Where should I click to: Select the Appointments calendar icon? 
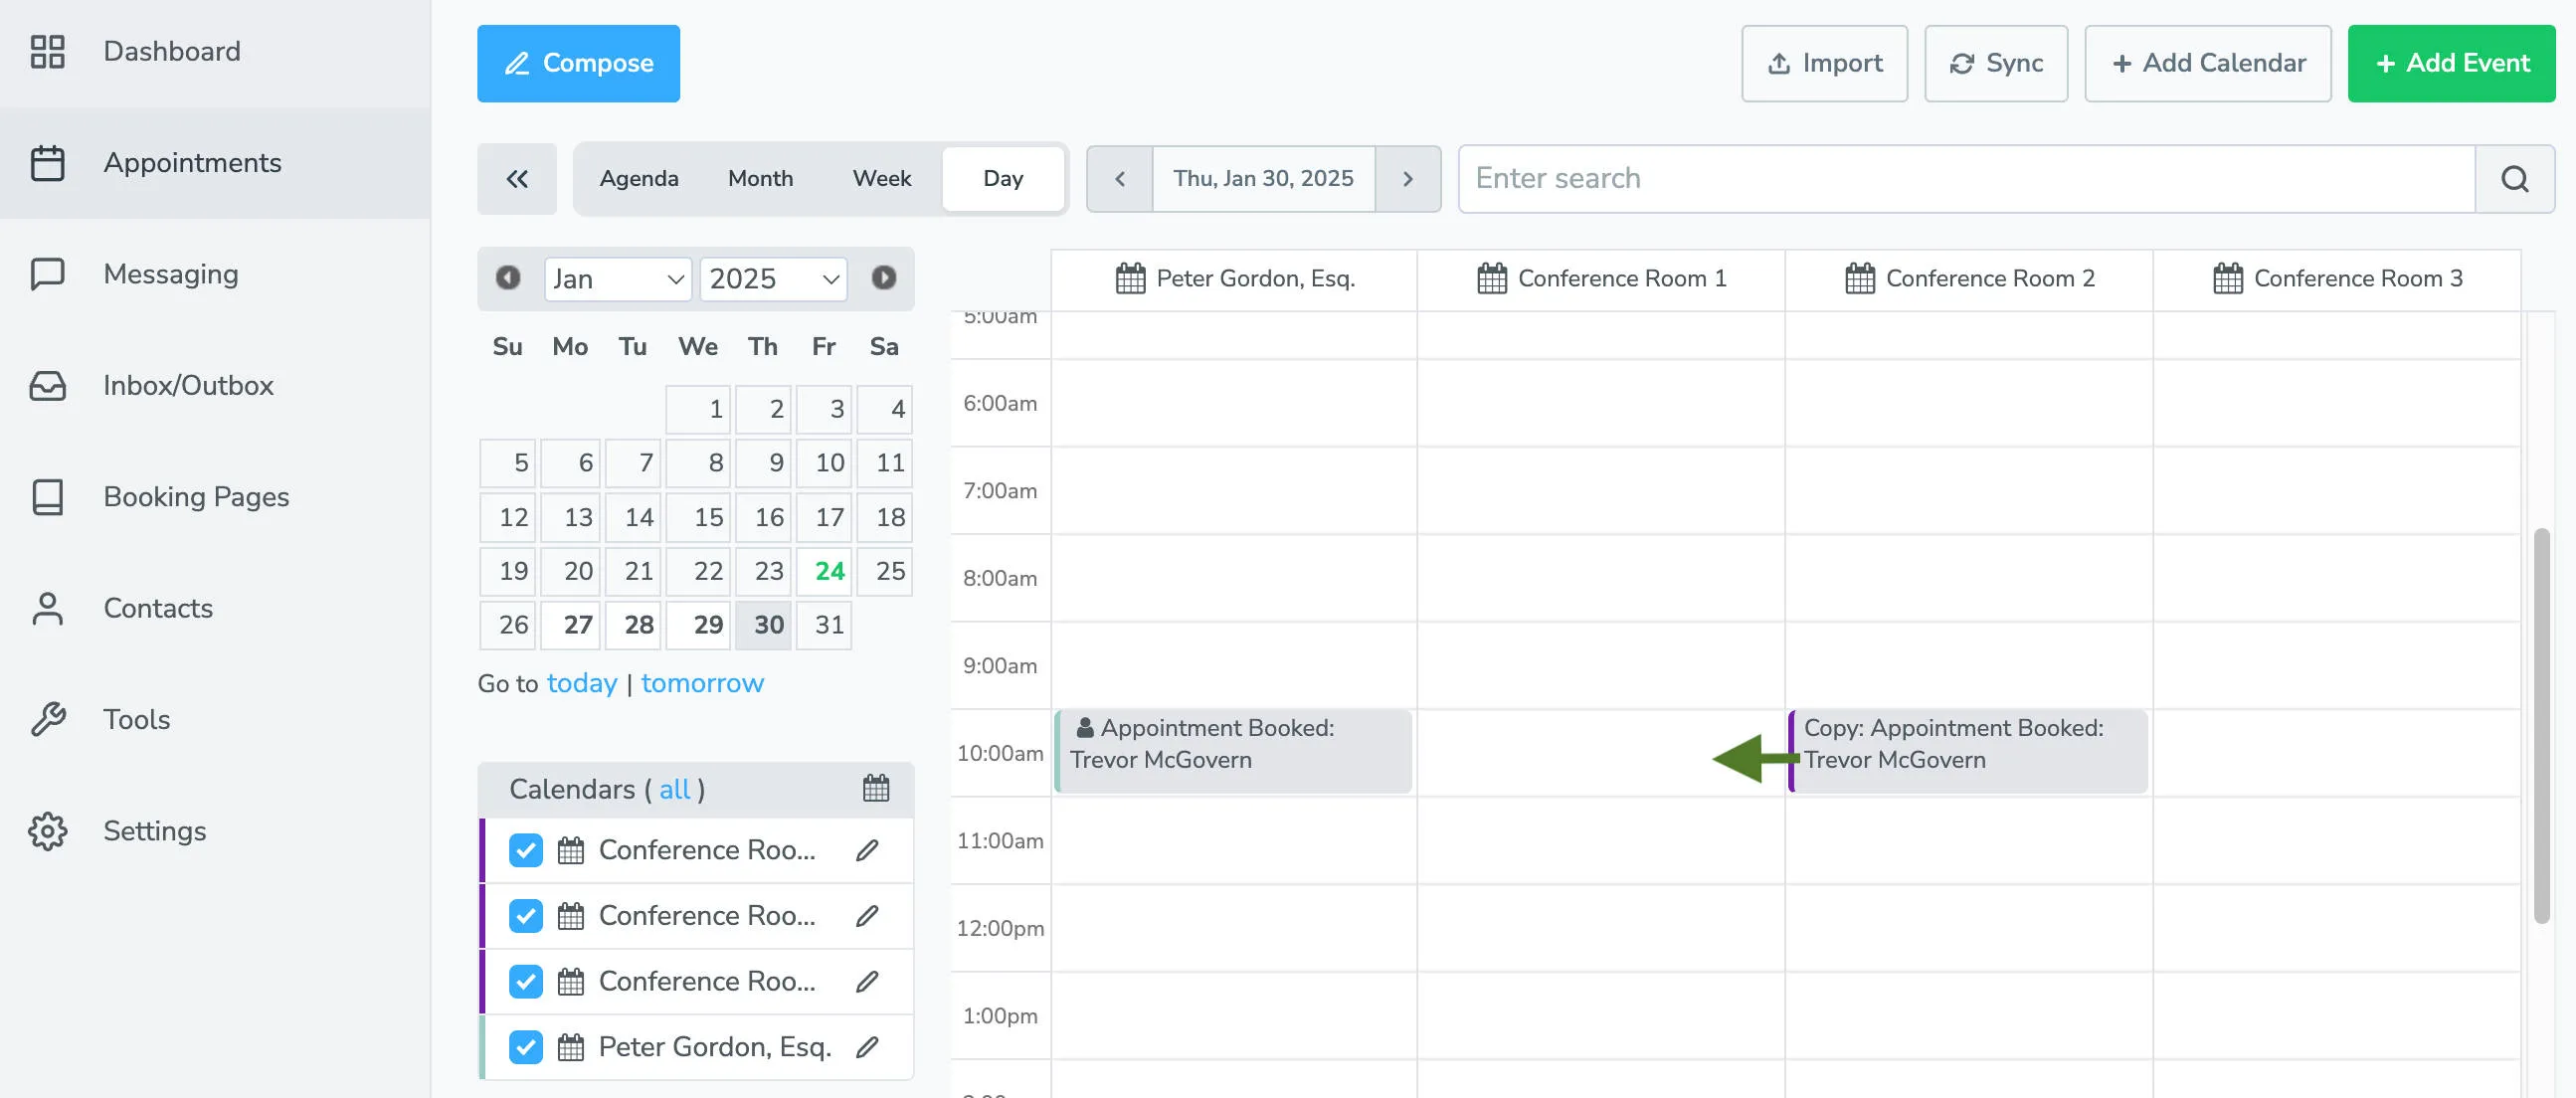coord(47,163)
